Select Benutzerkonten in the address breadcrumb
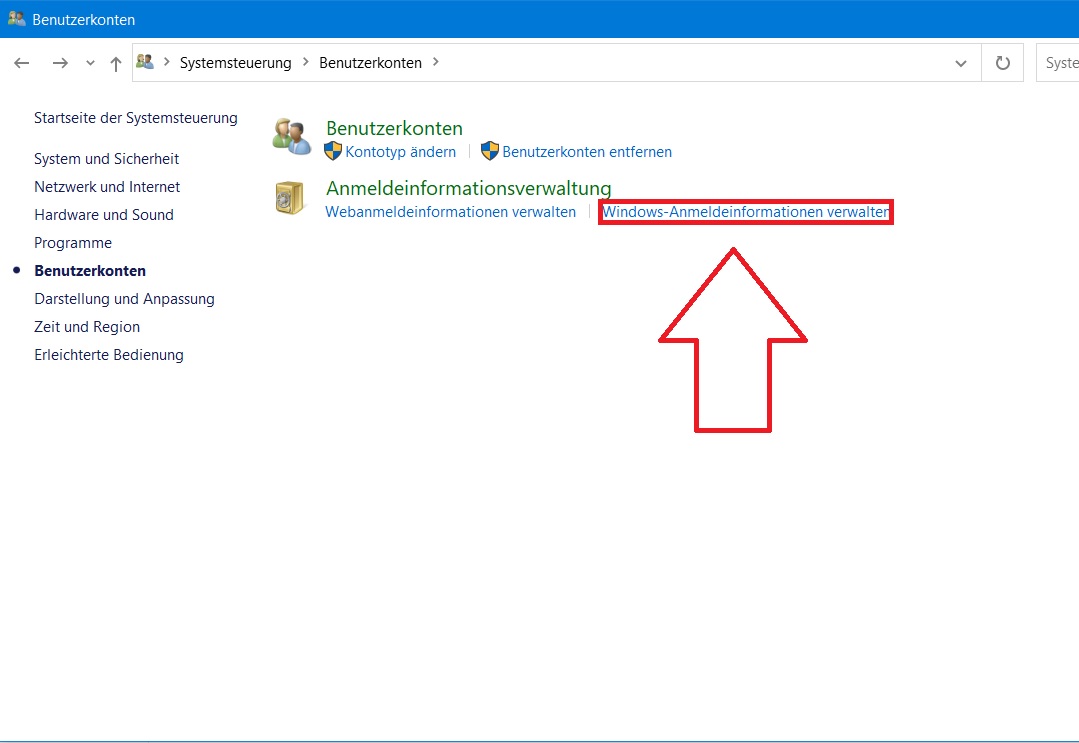 pyautogui.click(x=370, y=63)
